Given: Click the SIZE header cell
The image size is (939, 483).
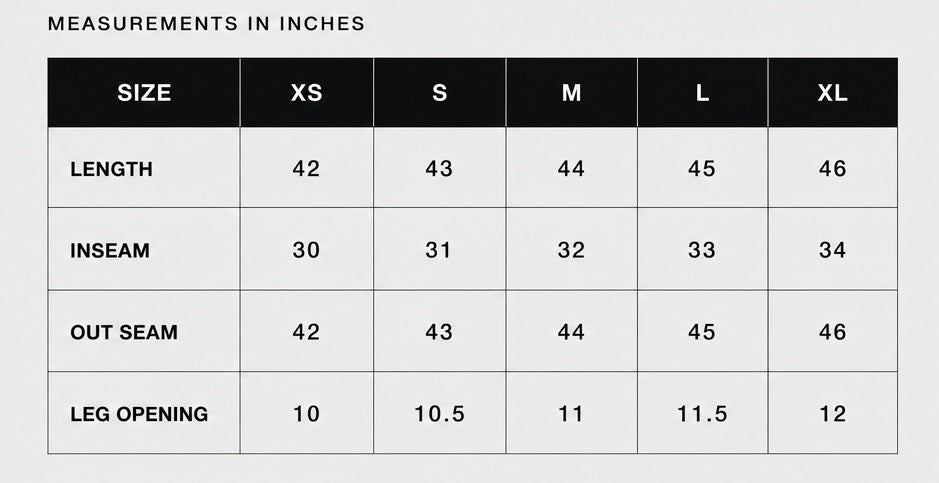Looking at the screenshot, I should pyautogui.click(x=144, y=93).
